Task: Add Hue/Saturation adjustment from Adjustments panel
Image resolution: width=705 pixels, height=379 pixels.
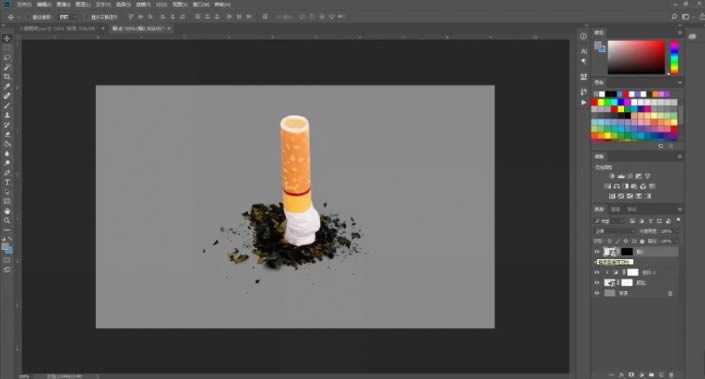Action: (608, 186)
